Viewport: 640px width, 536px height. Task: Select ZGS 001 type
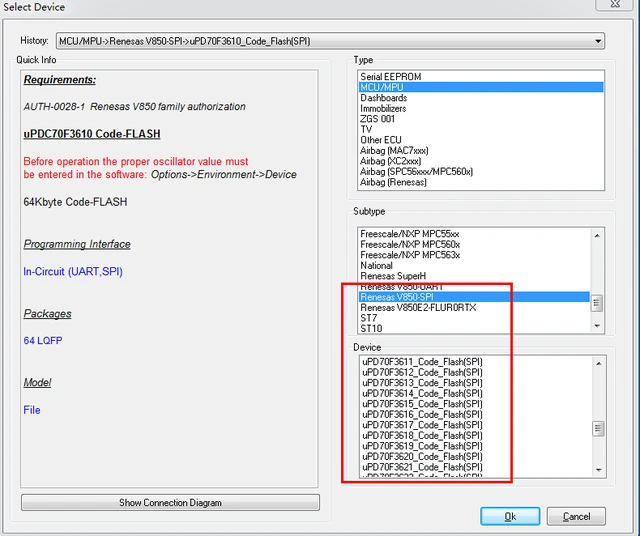pos(480,119)
